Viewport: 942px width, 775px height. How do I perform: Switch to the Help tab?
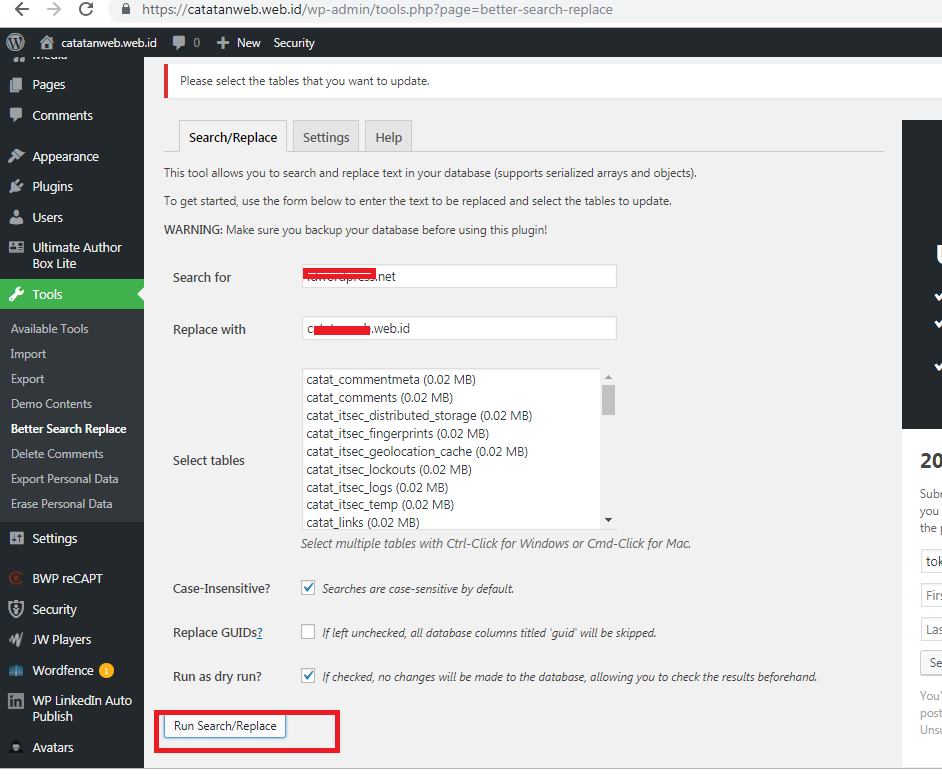click(x=388, y=138)
